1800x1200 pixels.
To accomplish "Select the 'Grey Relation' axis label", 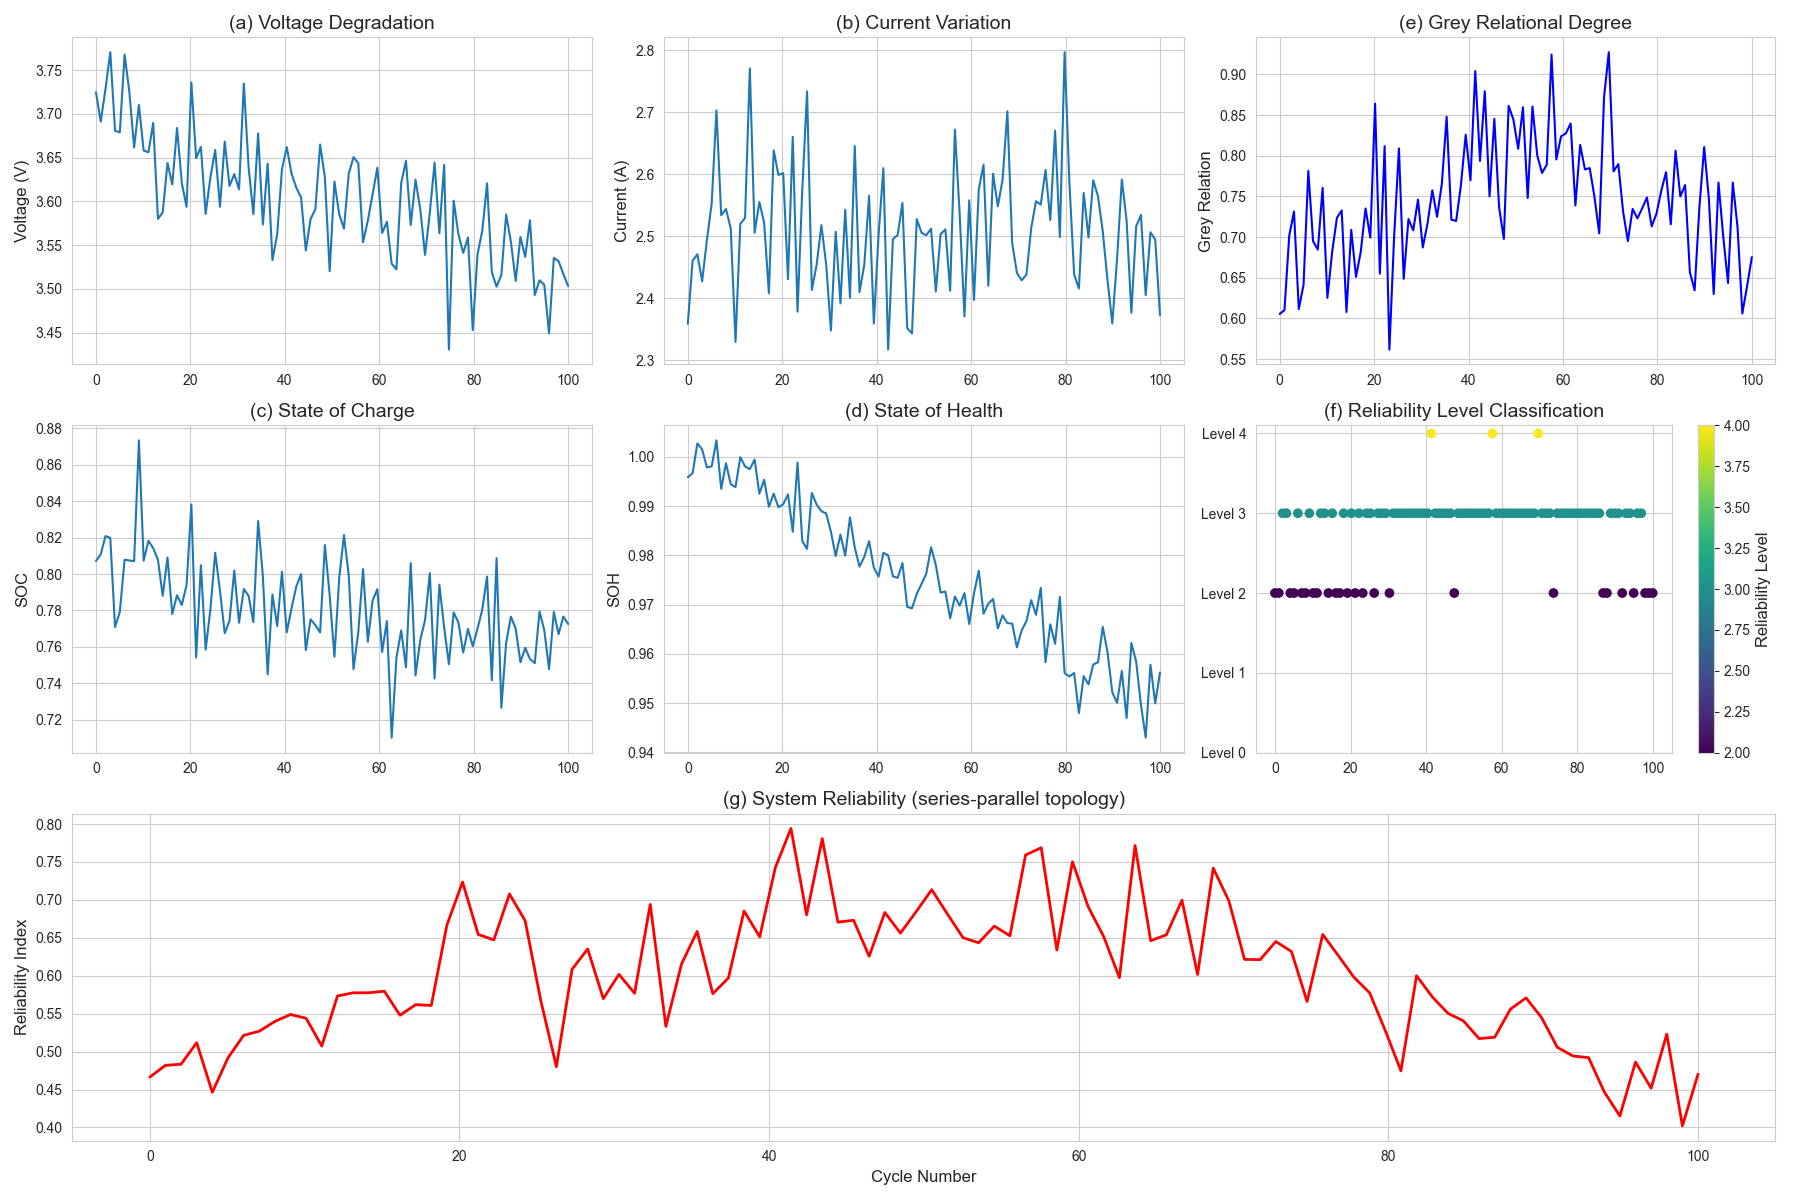I will [1205, 202].
